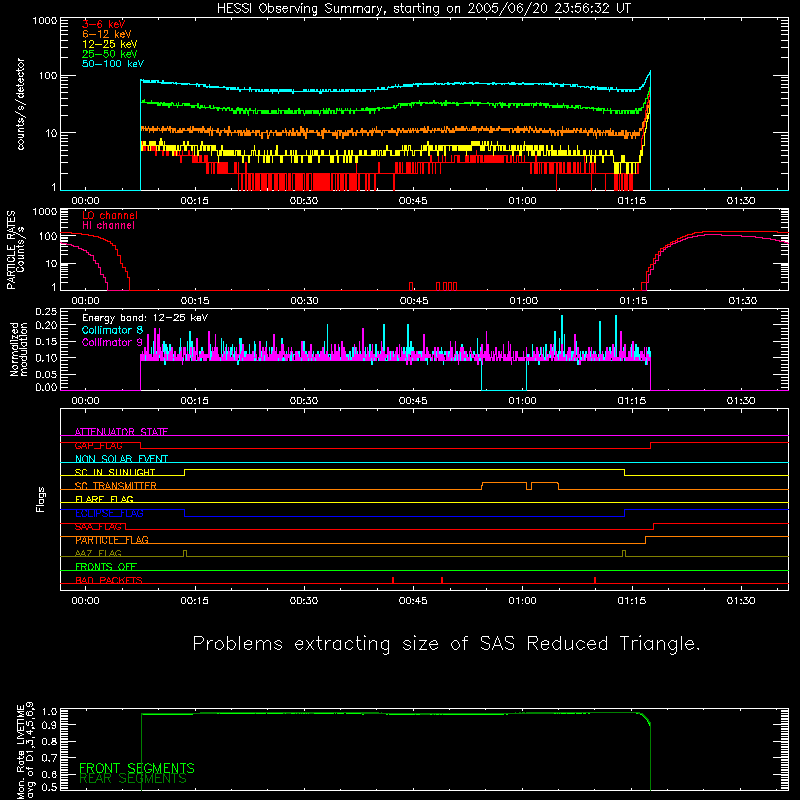The width and height of the screenshot is (800, 800).
Task: Pick the cyan 50-100 keV legend label
Action: pyautogui.click(x=113, y=64)
